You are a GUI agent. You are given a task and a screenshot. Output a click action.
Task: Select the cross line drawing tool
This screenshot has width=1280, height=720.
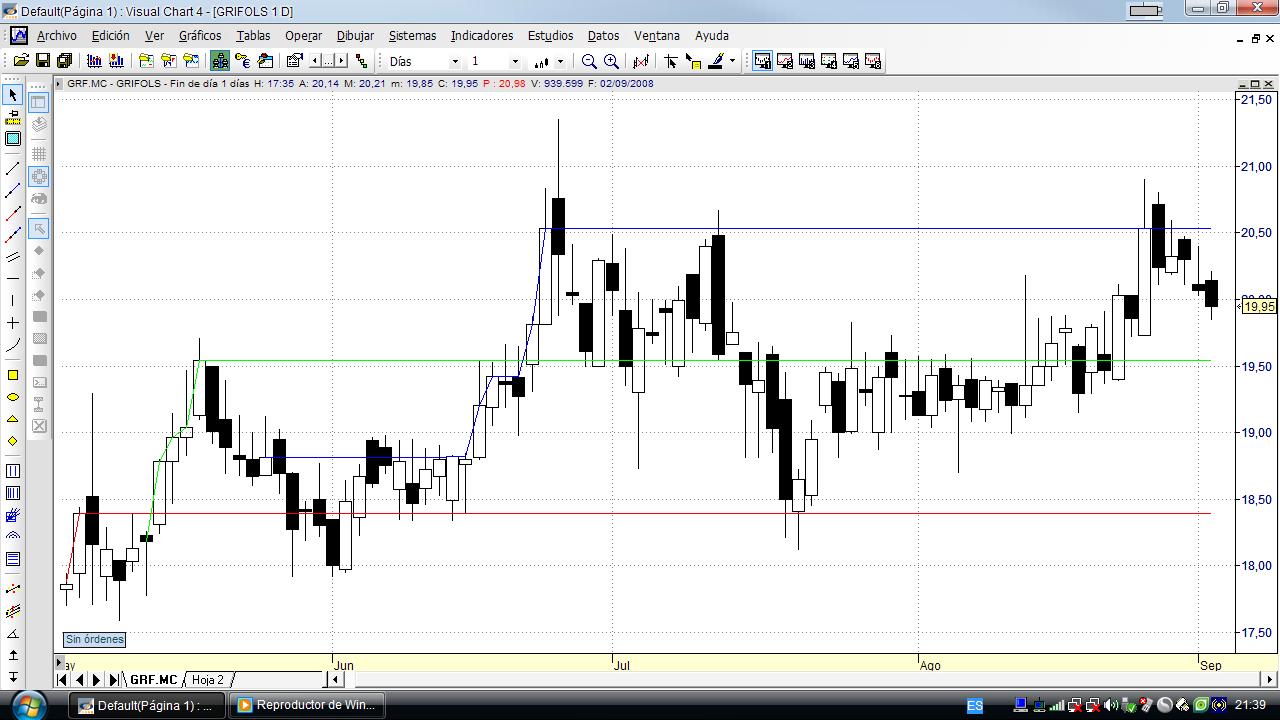tap(13, 323)
